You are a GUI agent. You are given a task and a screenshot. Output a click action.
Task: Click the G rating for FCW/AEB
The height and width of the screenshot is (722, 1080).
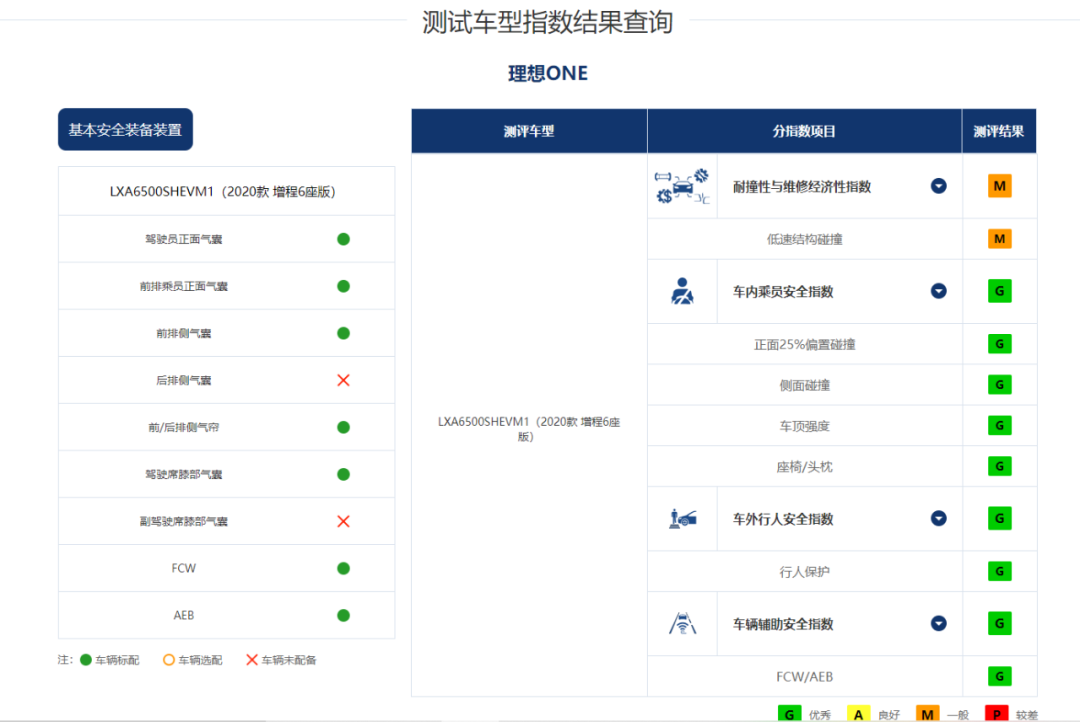(x=999, y=677)
